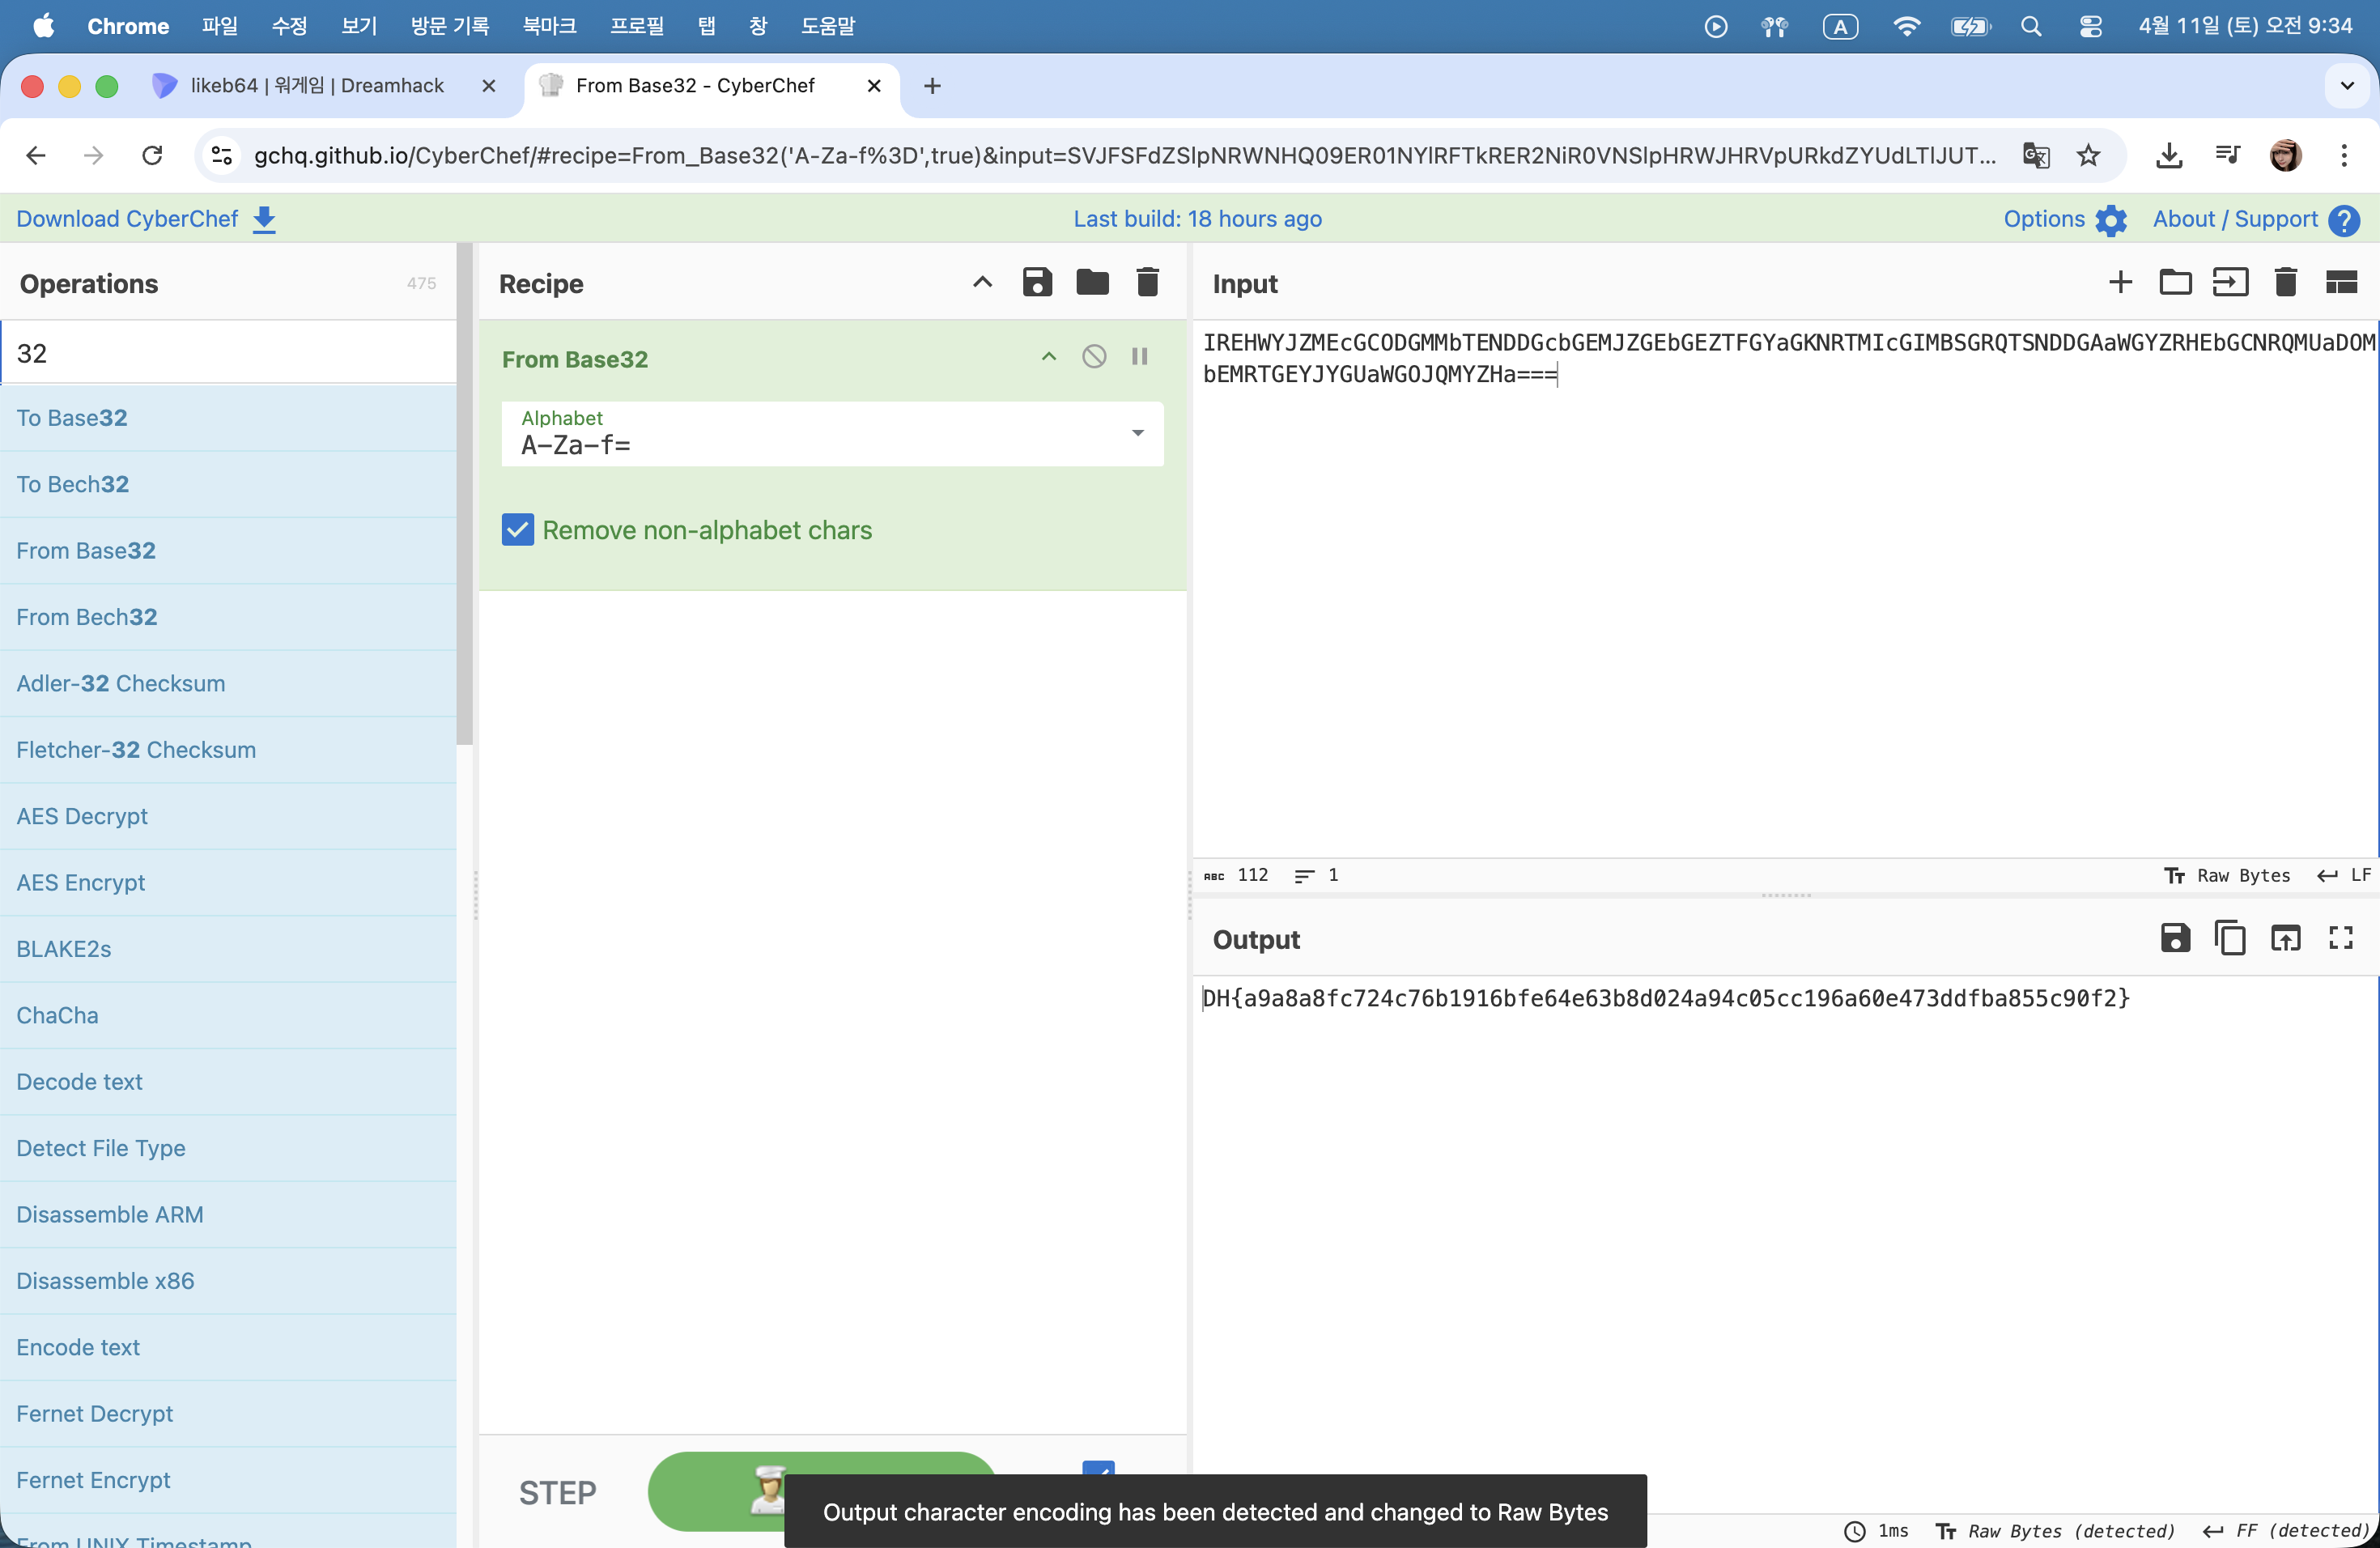The height and width of the screenshot is (1548, 2380).
Task: Save the recipe with floppy icon
Action: click(1037, 283)
